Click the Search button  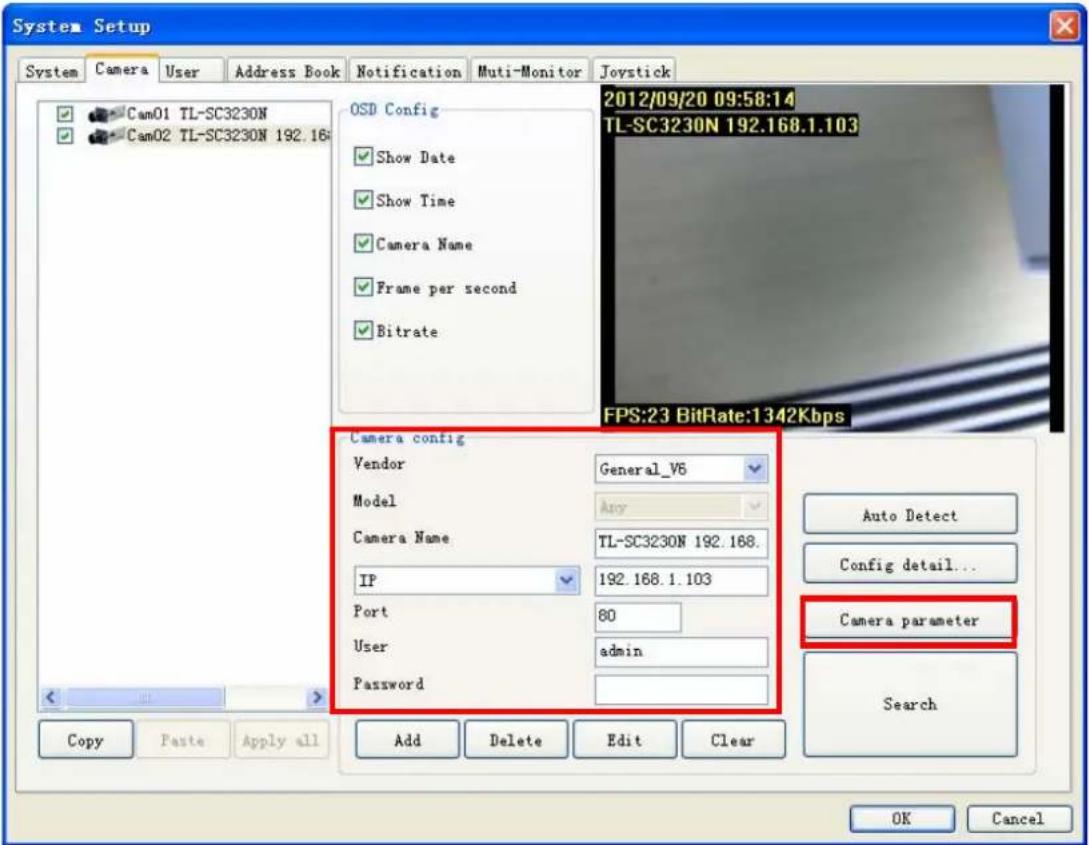910,704
